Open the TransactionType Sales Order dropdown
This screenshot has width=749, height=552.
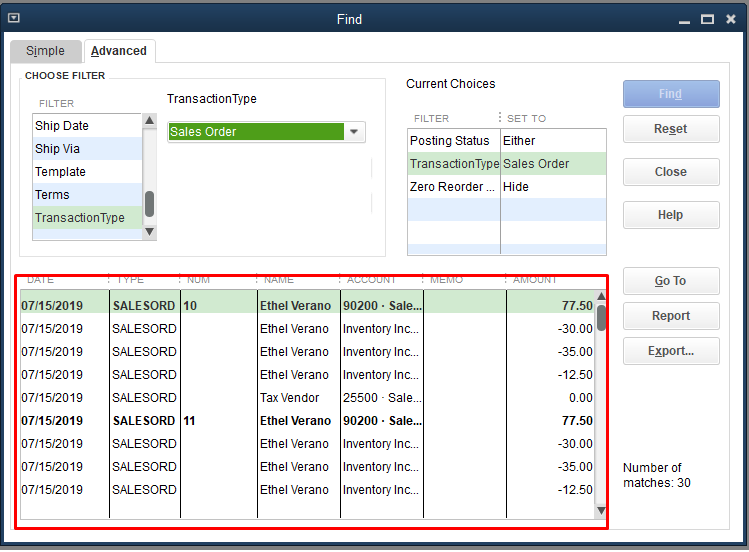pyautogui.click(x=266, y=132)
